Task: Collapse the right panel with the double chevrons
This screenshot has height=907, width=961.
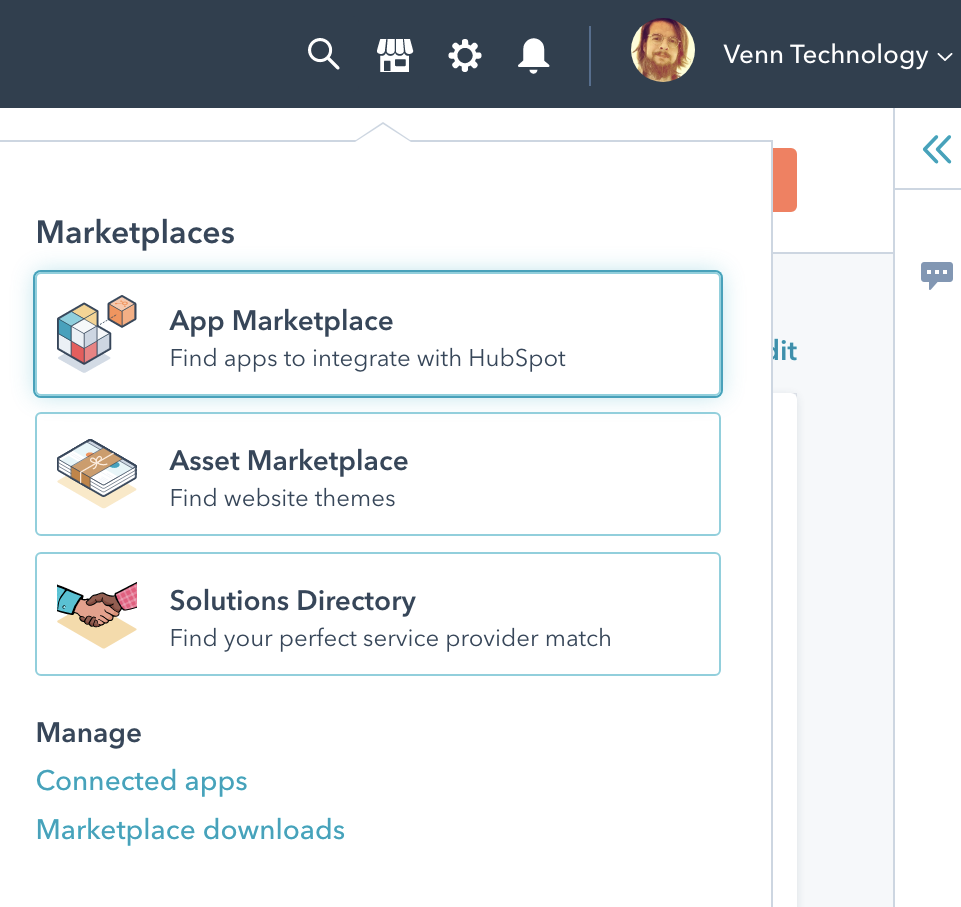Action: coord(936,148)
